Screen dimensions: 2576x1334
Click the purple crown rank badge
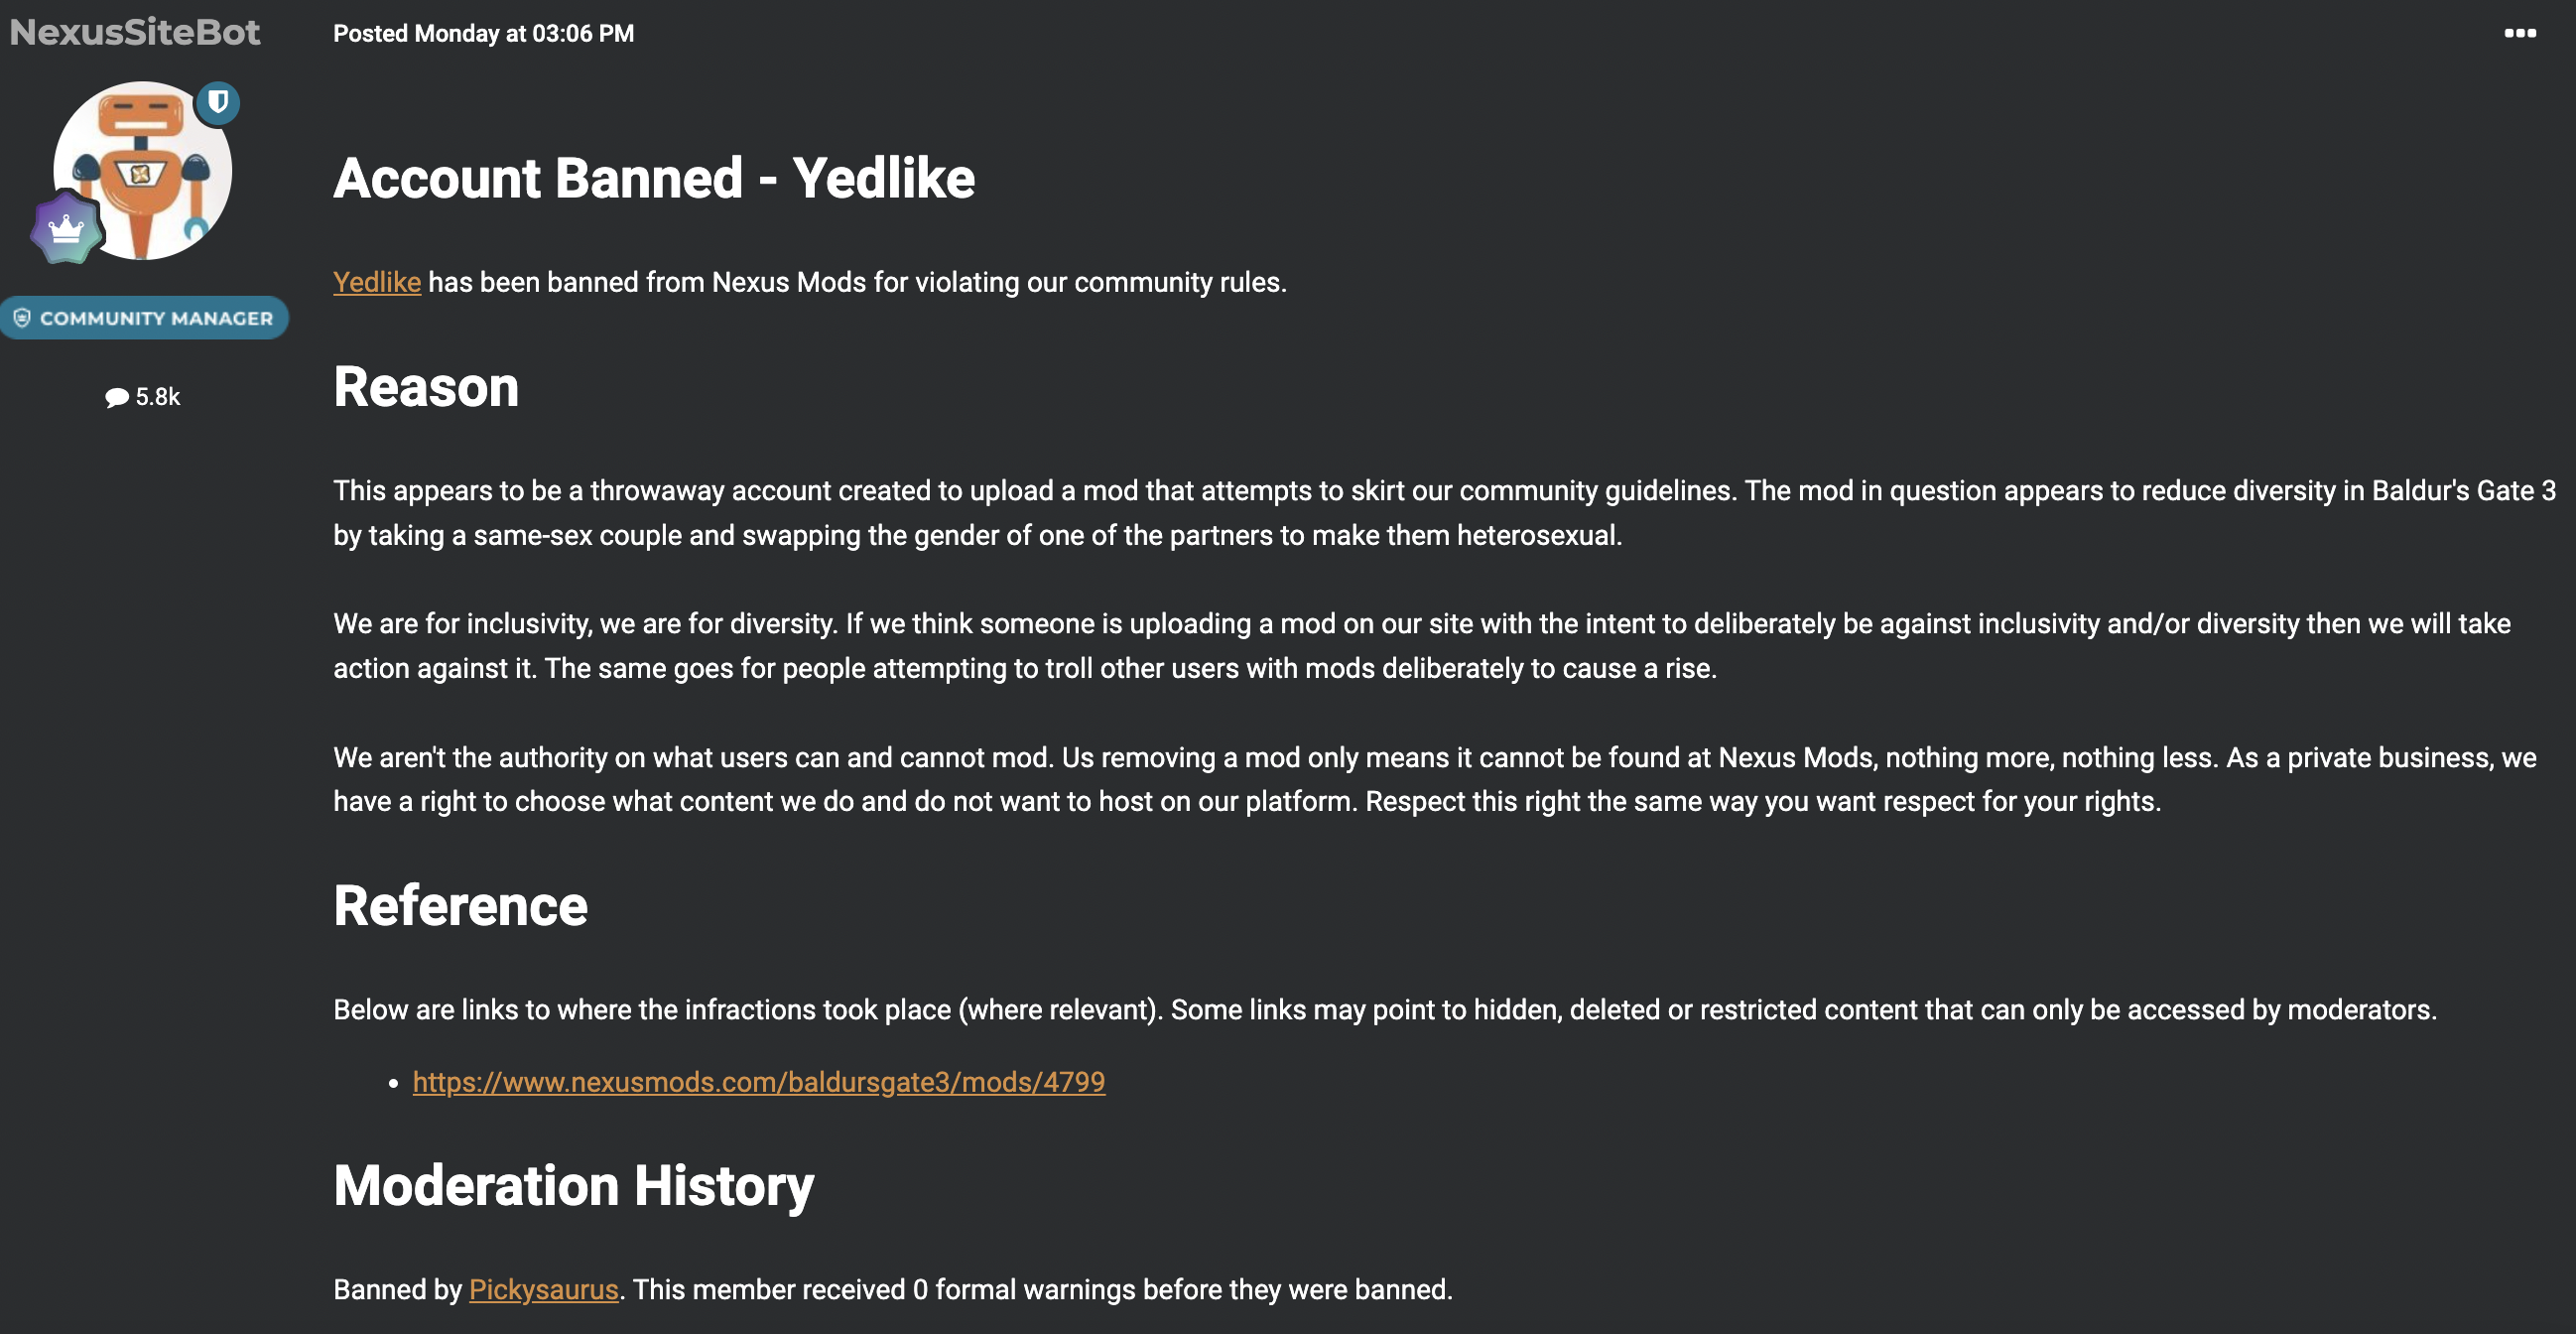tap(66, 229)
